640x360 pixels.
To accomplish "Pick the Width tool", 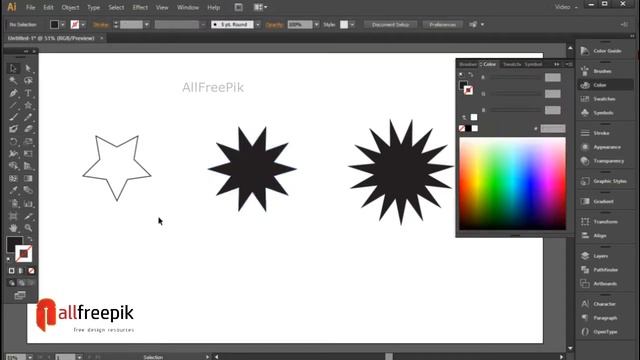I will [13, 154].
